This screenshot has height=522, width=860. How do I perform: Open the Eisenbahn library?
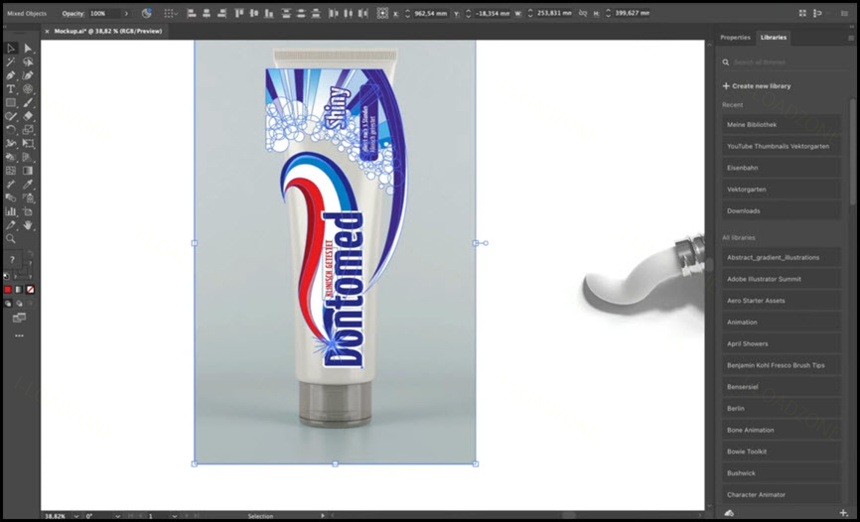point(781,168)
